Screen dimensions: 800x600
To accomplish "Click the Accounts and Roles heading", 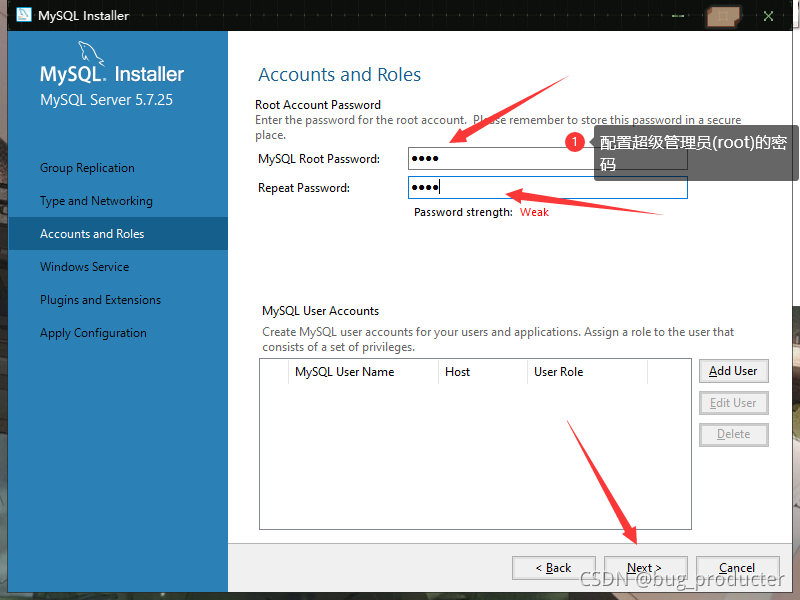I will click(339, 74).
